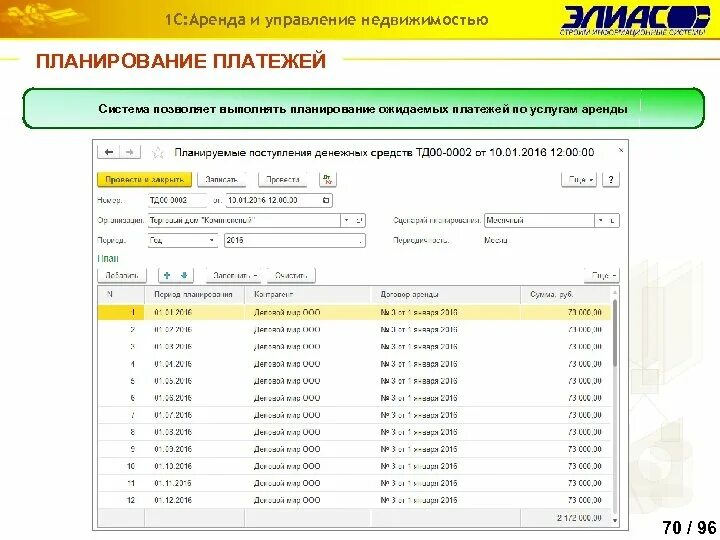Show document postings with Дт/Кт icon

click(x=327, y=180)
